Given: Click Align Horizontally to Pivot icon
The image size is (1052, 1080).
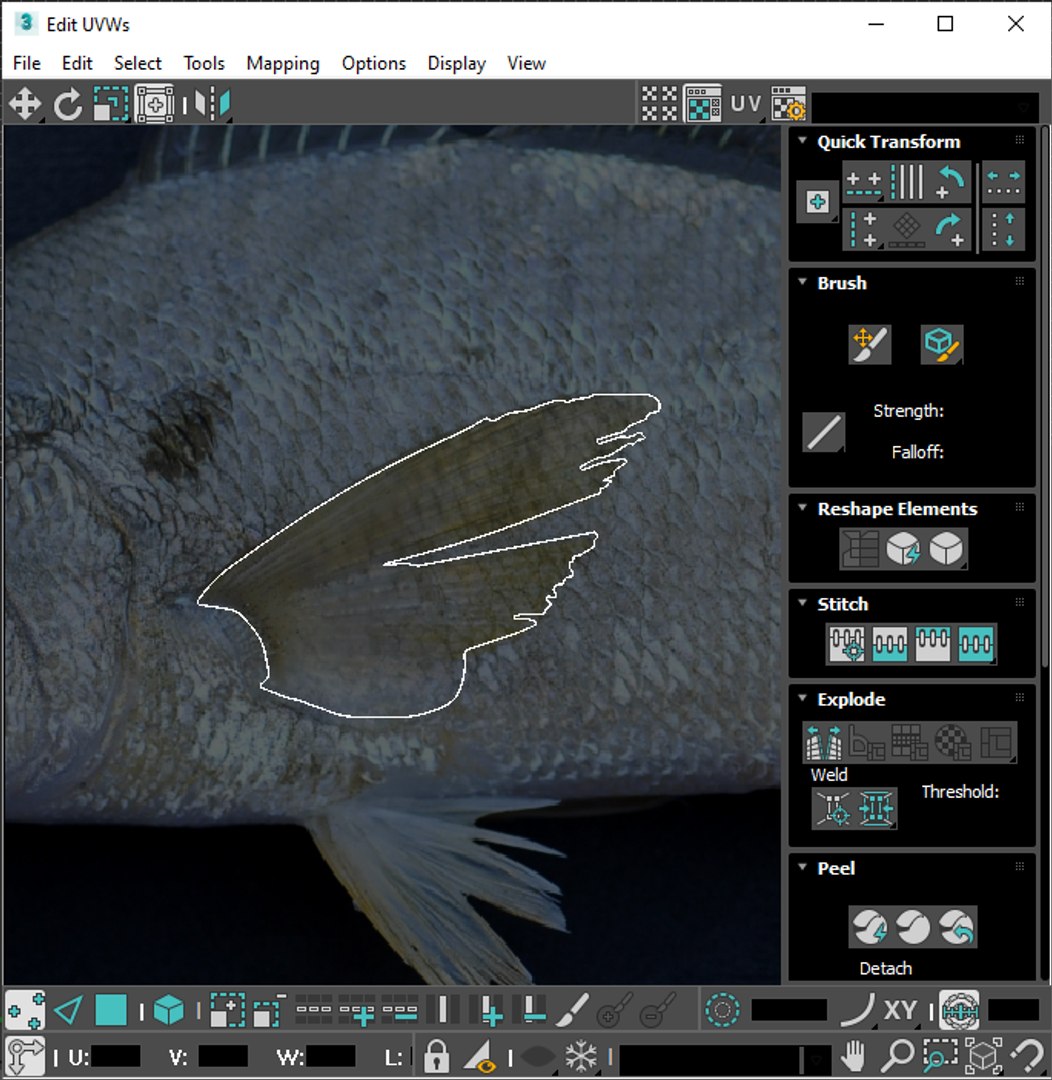Looking at the screenshot, I should [863, 183].
